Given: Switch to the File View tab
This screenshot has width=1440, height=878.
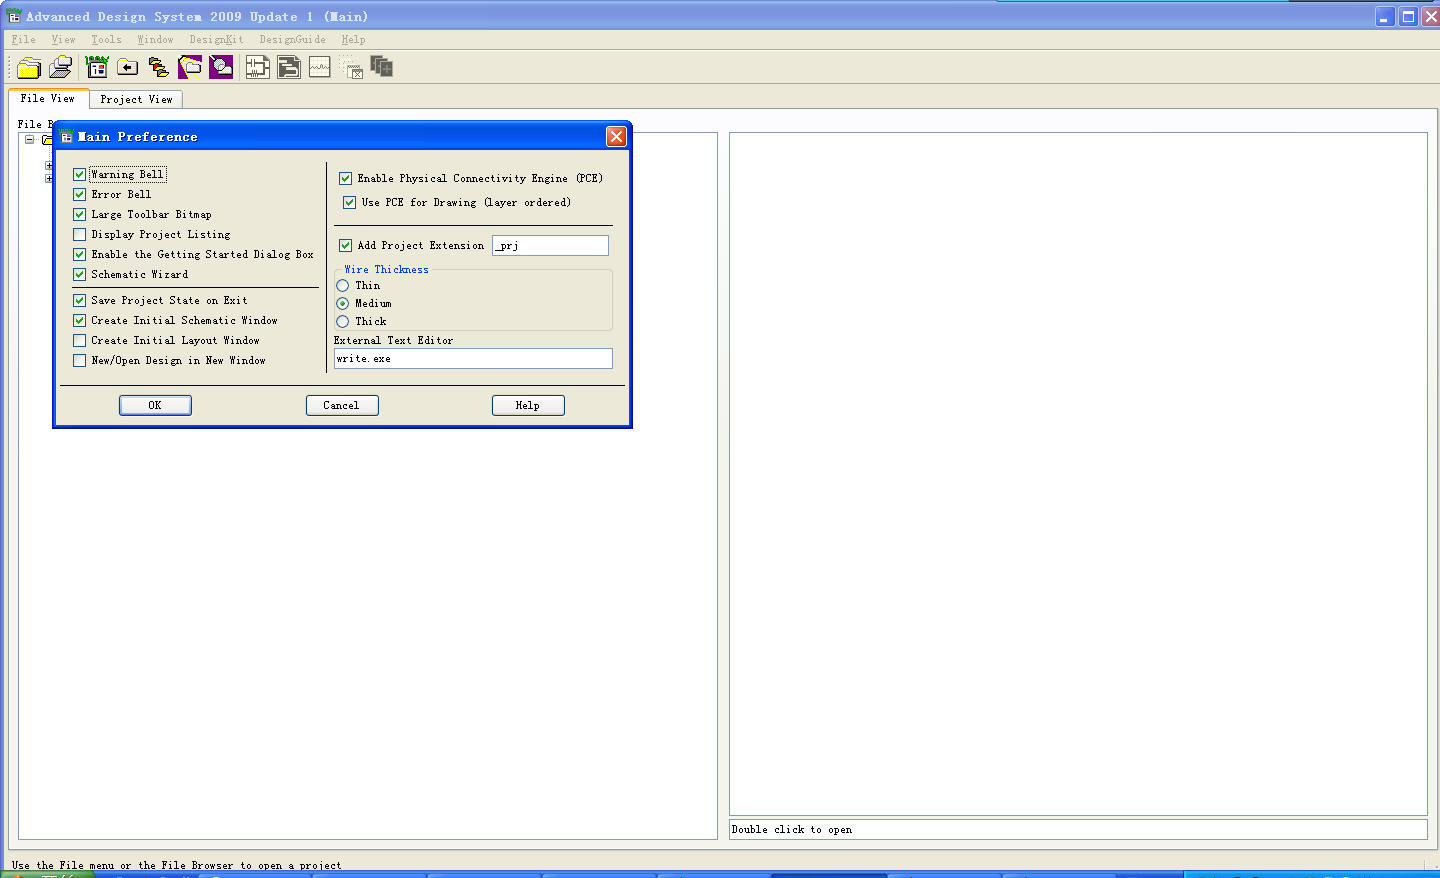Looking at the screenshot, I should click(48, 98).
